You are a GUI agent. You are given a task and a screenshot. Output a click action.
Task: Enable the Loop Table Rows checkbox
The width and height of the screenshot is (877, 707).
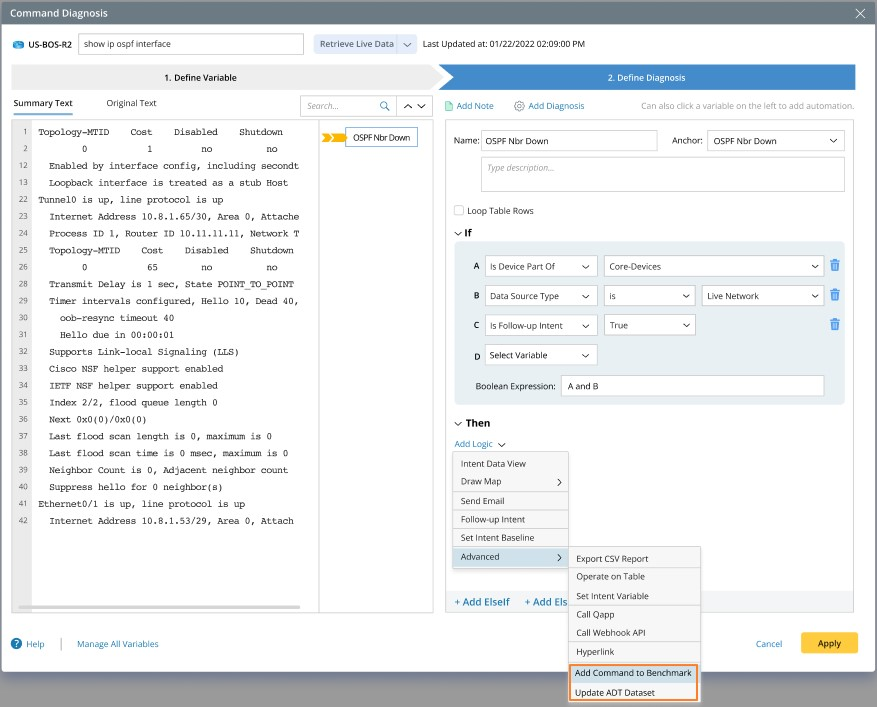pyautogui.click(x=459, y=211)
